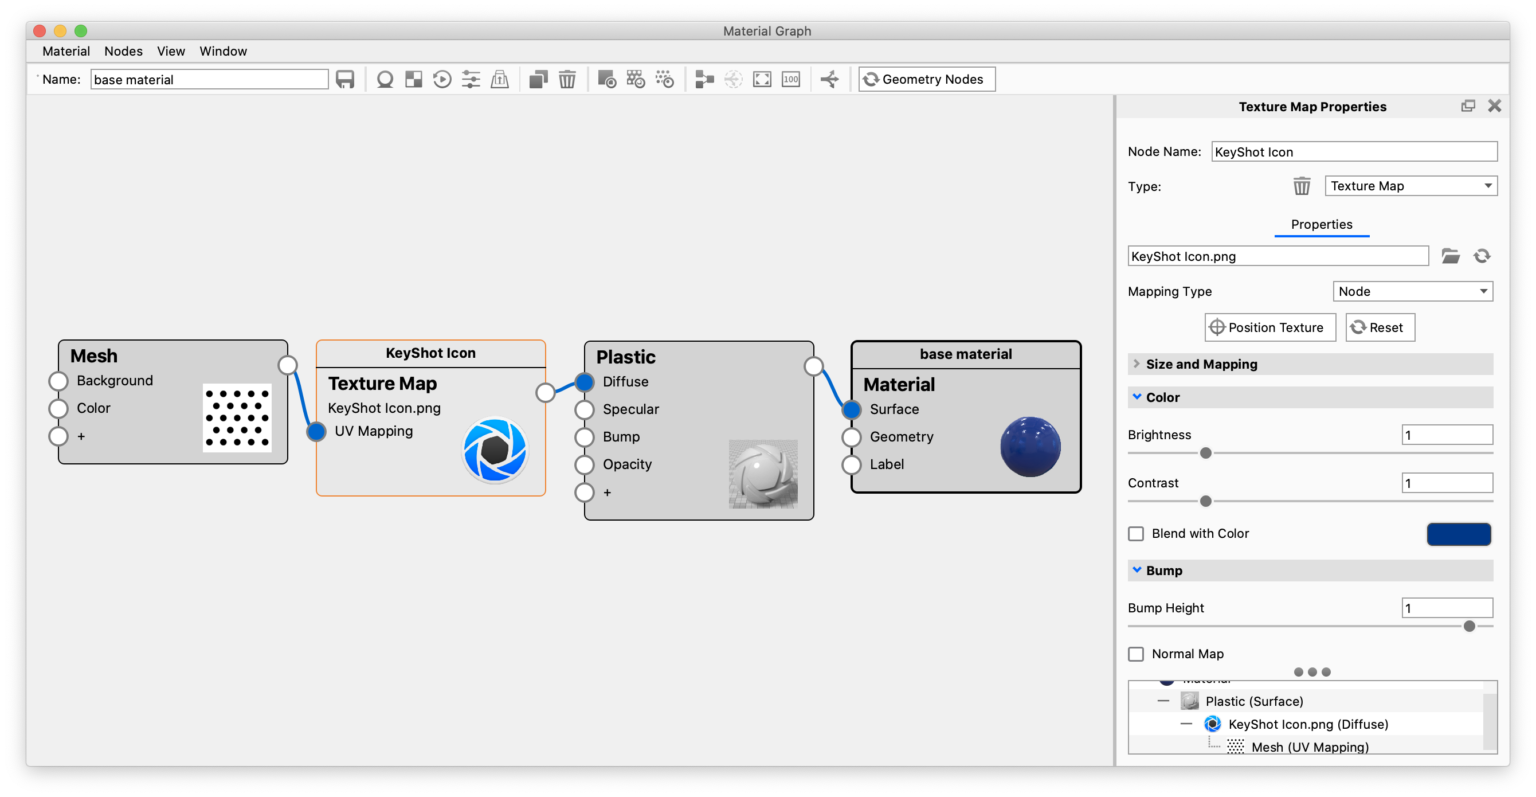Enable the Blend with Color checkbox
Screen dimensions: 1536x797
(x=1136, y=534)
